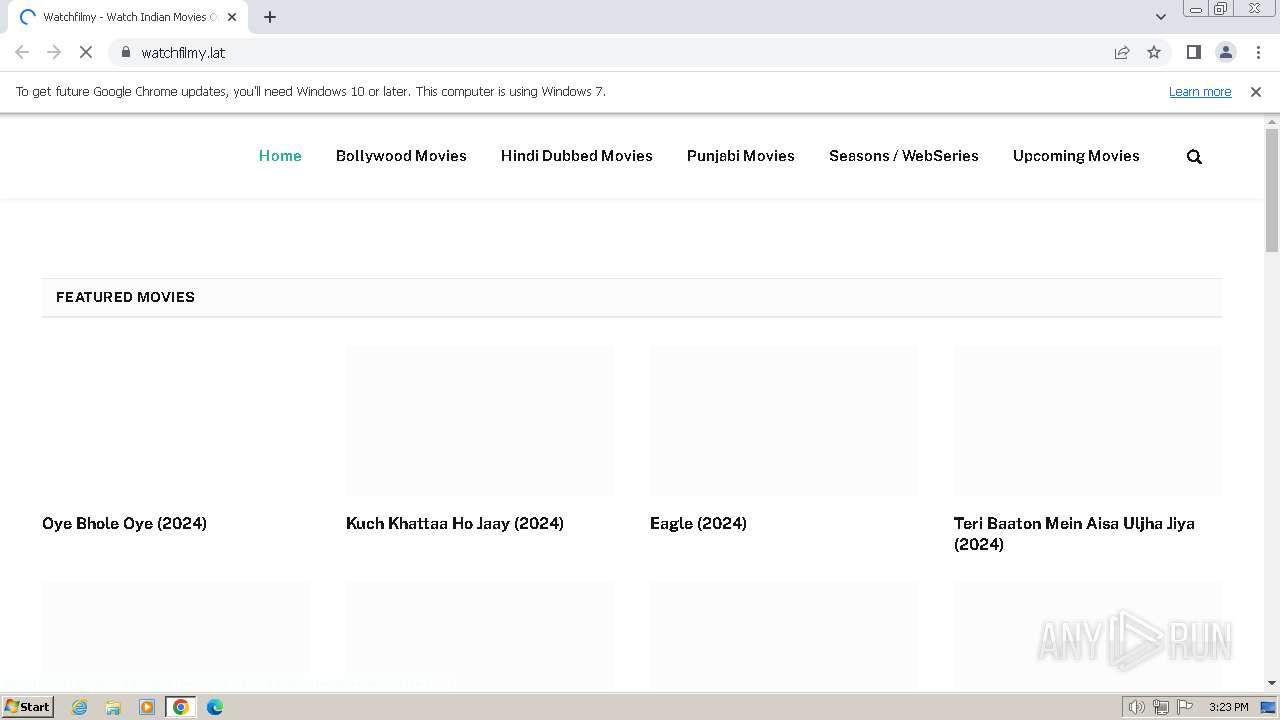Image resolution: width=1280 pixels, height=720 pixels.
Task: Open Chrome side panel
Action: (1193, 52)
